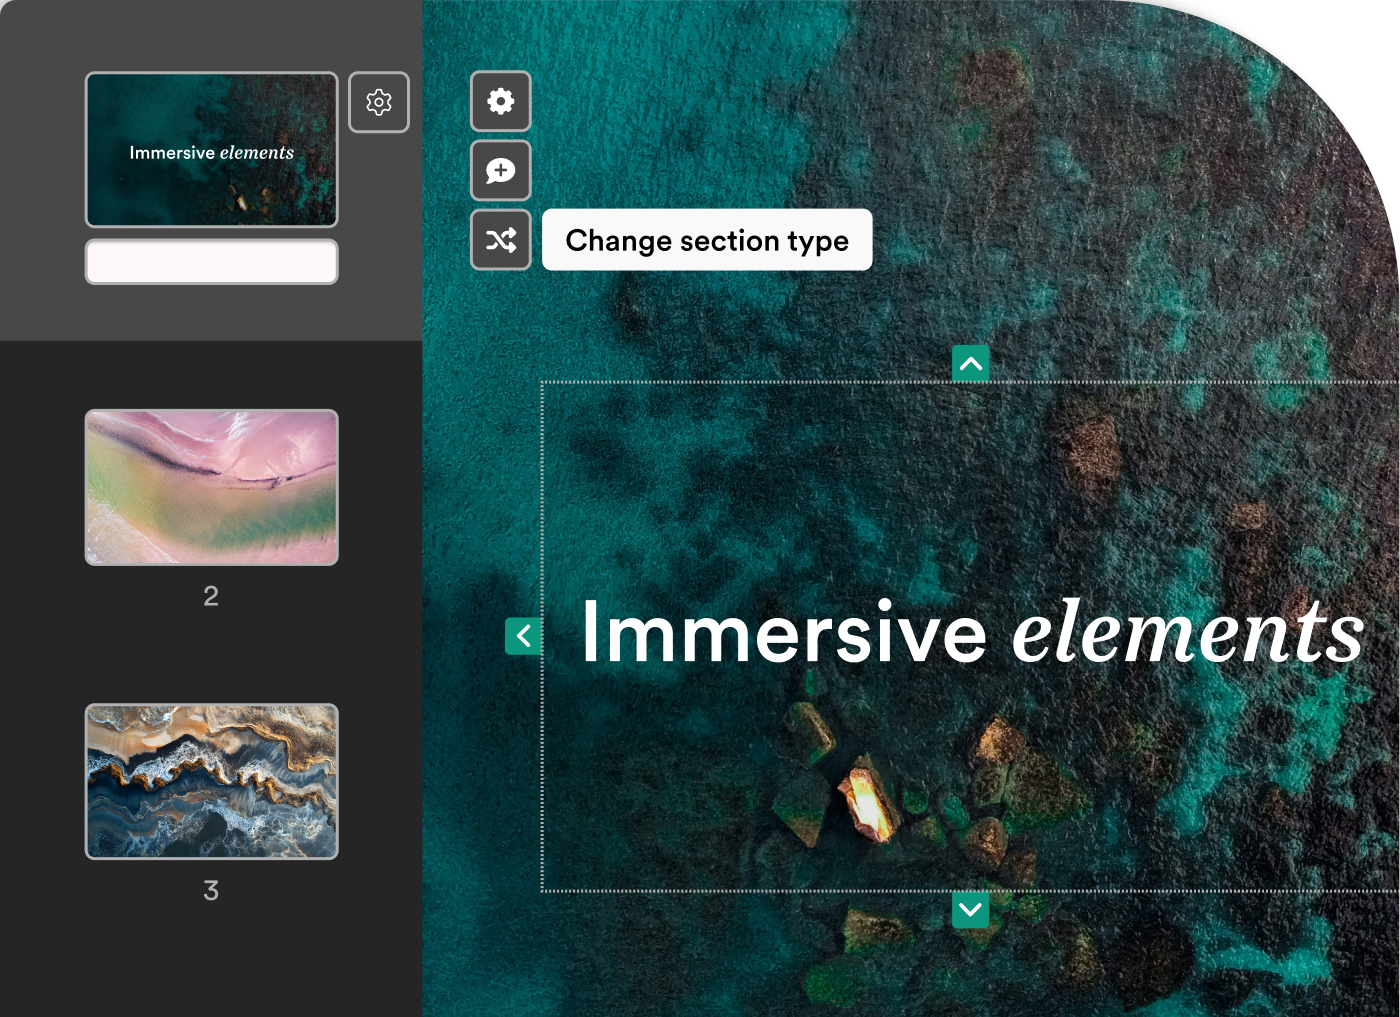The height and width of the screenshot is (1017, 1400).
Task: Click the green down chevron below the text box
Action: pyautogui.click(x=970, y=910)
